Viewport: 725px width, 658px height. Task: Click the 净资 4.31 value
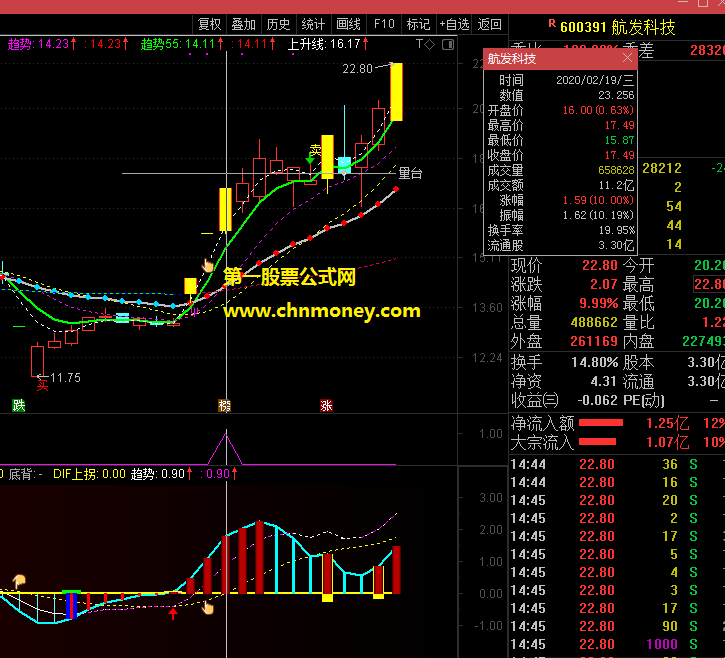(x=603, y=381)
